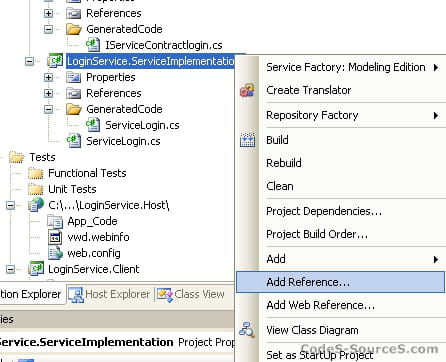Screen dimensions: 446x362
Task: Click the Build icon in context menu
Action: [247, 140]
